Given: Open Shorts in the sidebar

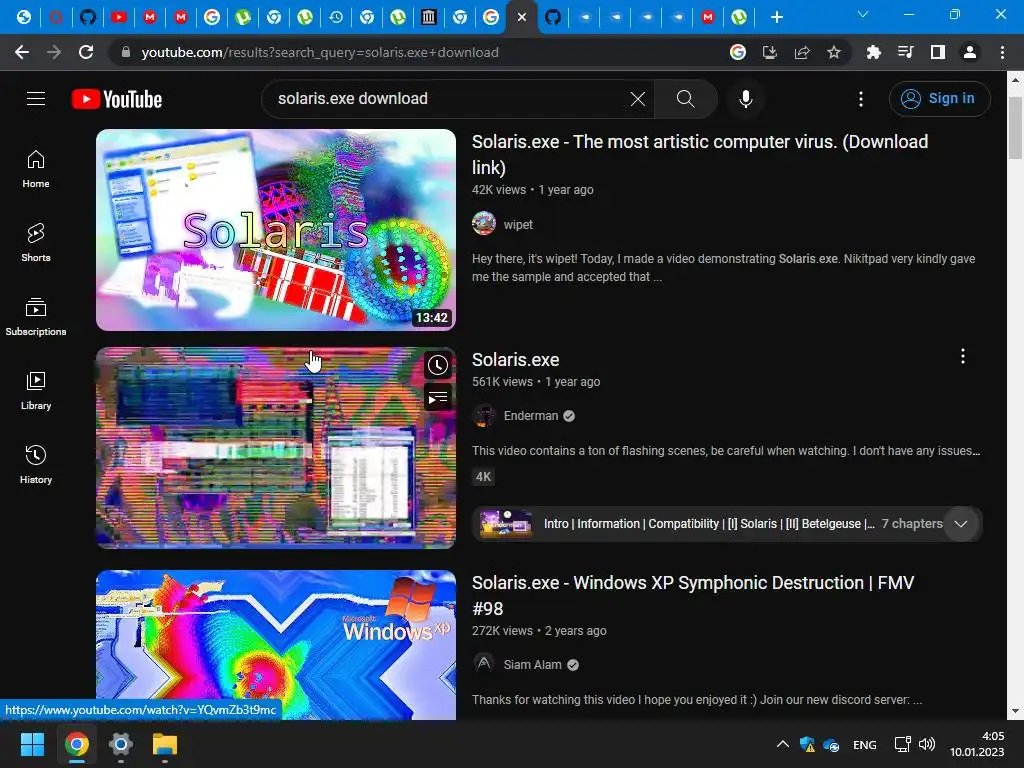Looking at the screenshot, I should (36, 243).
